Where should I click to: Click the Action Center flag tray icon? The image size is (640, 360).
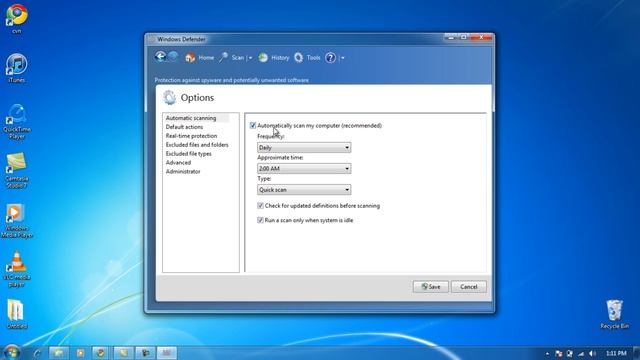(x=559, y=353)
